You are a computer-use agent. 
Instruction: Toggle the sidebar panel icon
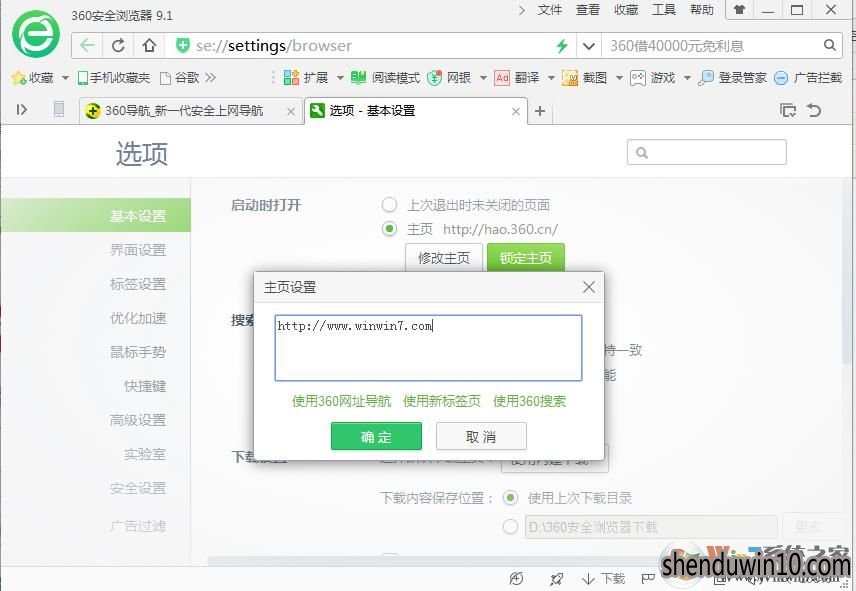click(22, 110)
